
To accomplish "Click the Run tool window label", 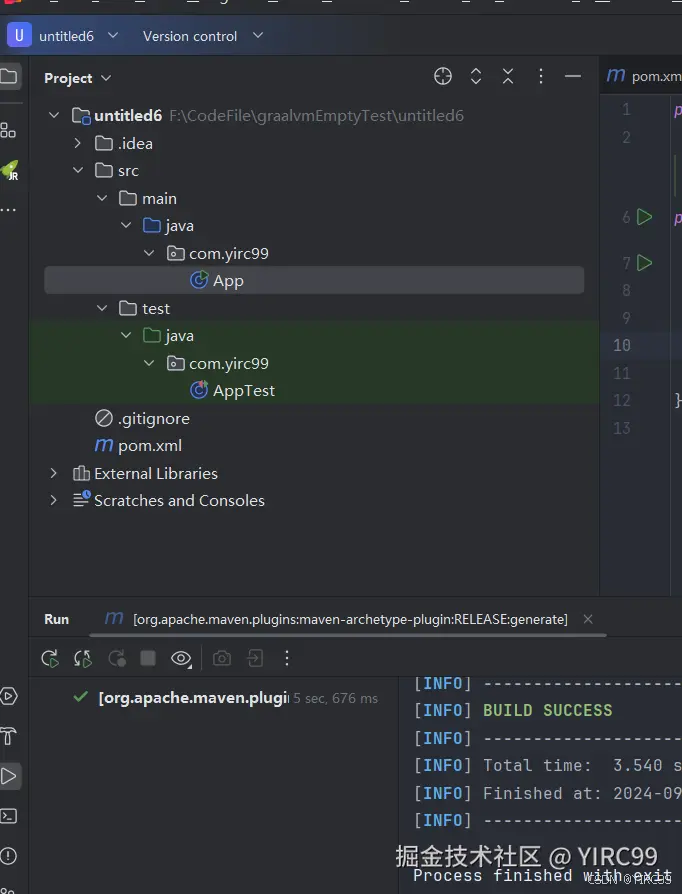I will (x=56, y=619).
